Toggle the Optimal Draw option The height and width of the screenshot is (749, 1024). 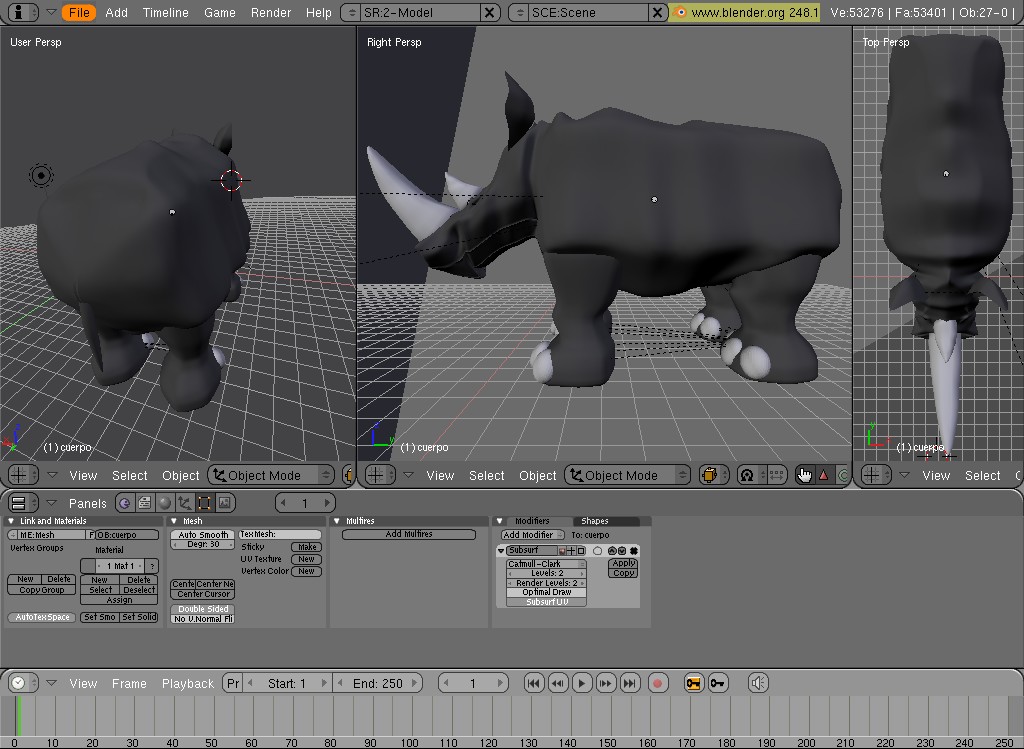(547, 592)
